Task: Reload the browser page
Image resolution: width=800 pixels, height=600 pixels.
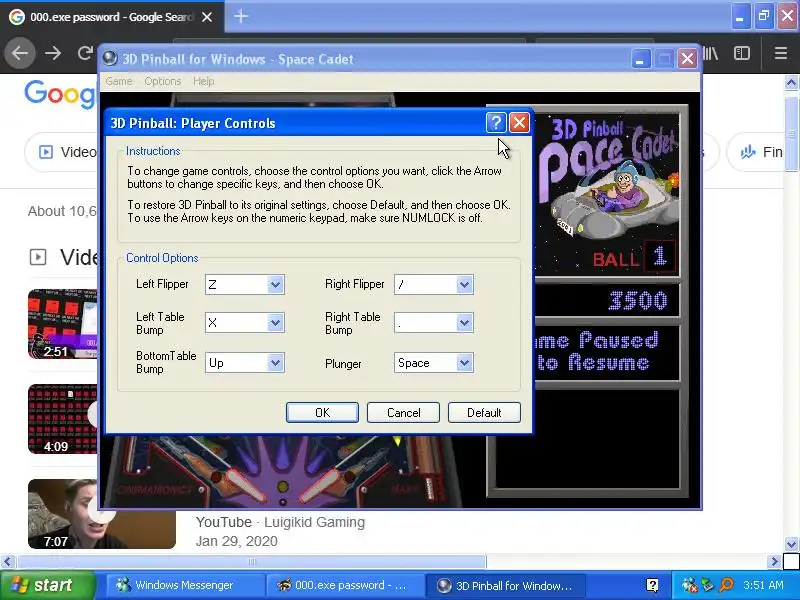Action: tap(85, 53)
